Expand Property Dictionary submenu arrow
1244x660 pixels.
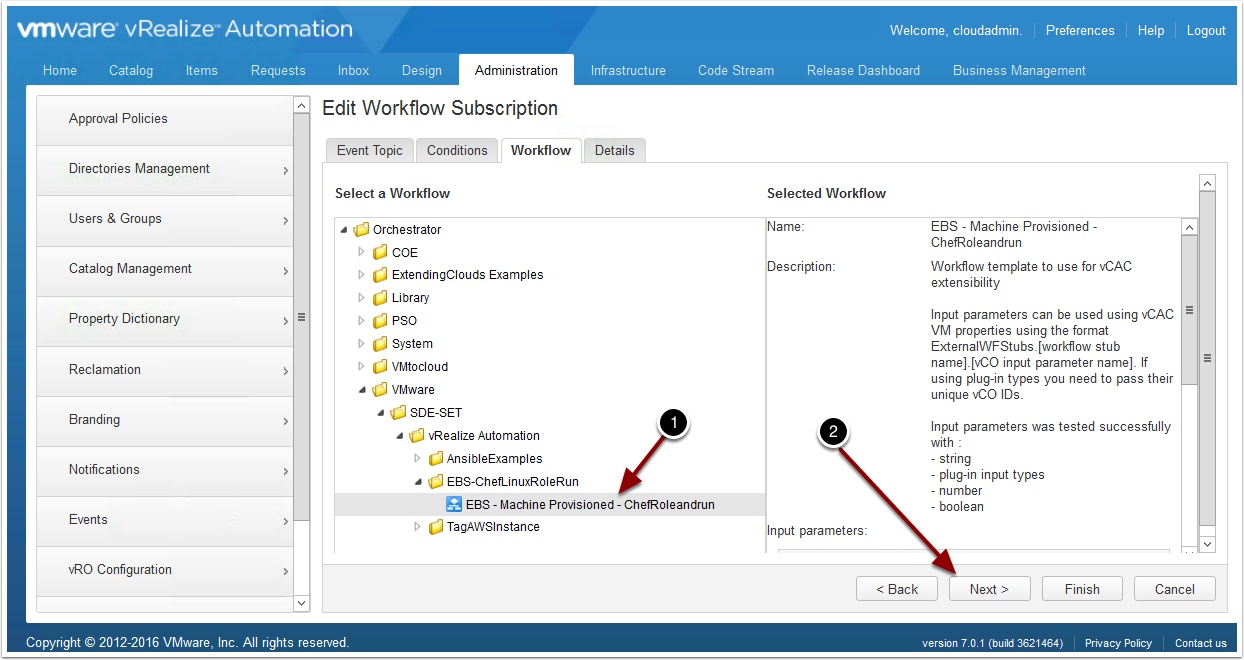(x=285, y=321)
